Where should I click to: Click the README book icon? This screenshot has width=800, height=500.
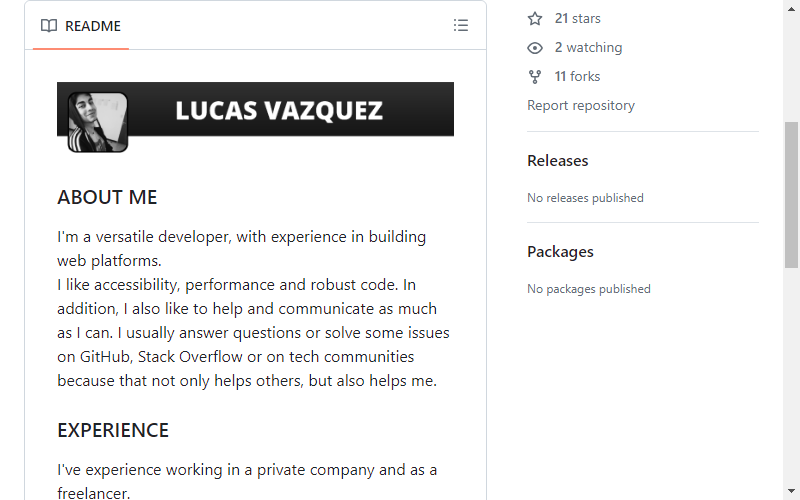[x=49, y=26]
